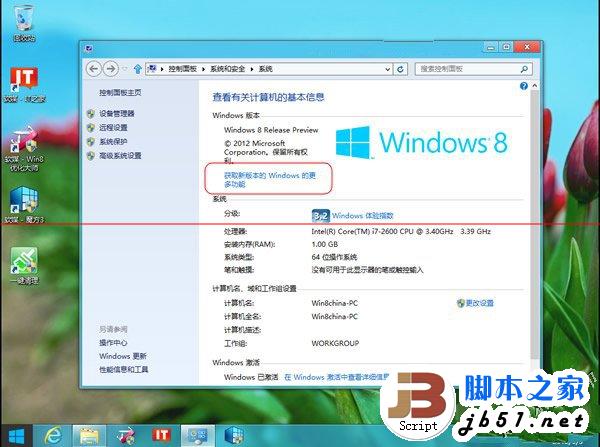Image resolution: width=600 pixels, height=447 pixels.
Task: Click the Win8china-PC computer name value
Action: click(x=334, y=303)
